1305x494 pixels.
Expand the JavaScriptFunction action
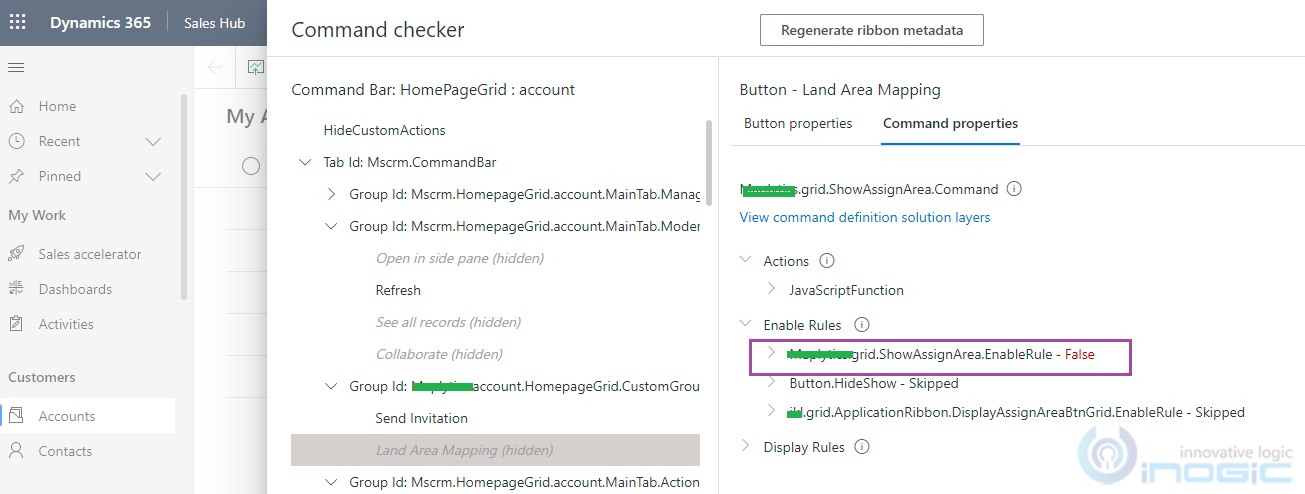pyautogui.click(x=771, y=290)
